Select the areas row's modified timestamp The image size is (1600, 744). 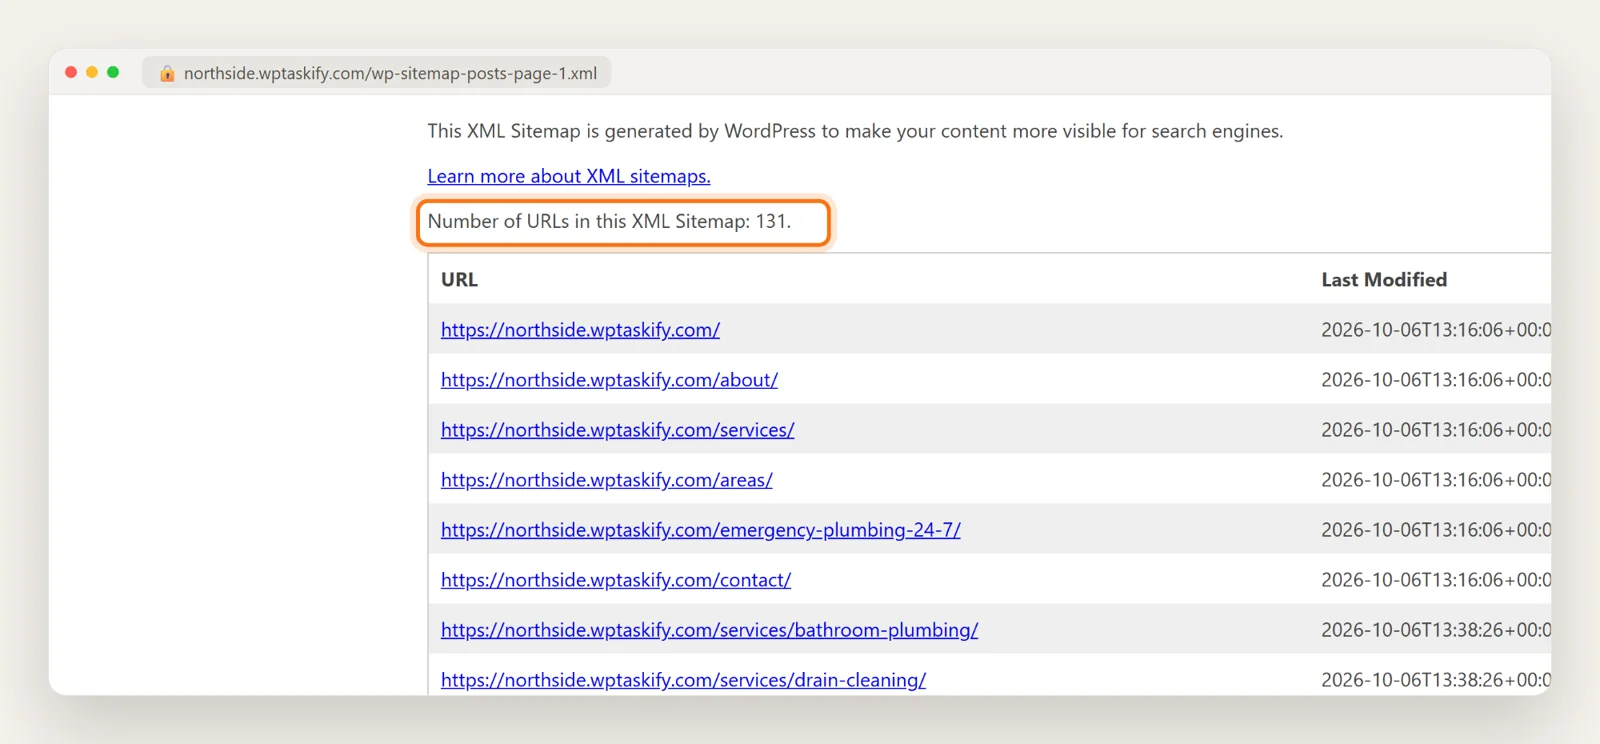tap(1436, 480)
